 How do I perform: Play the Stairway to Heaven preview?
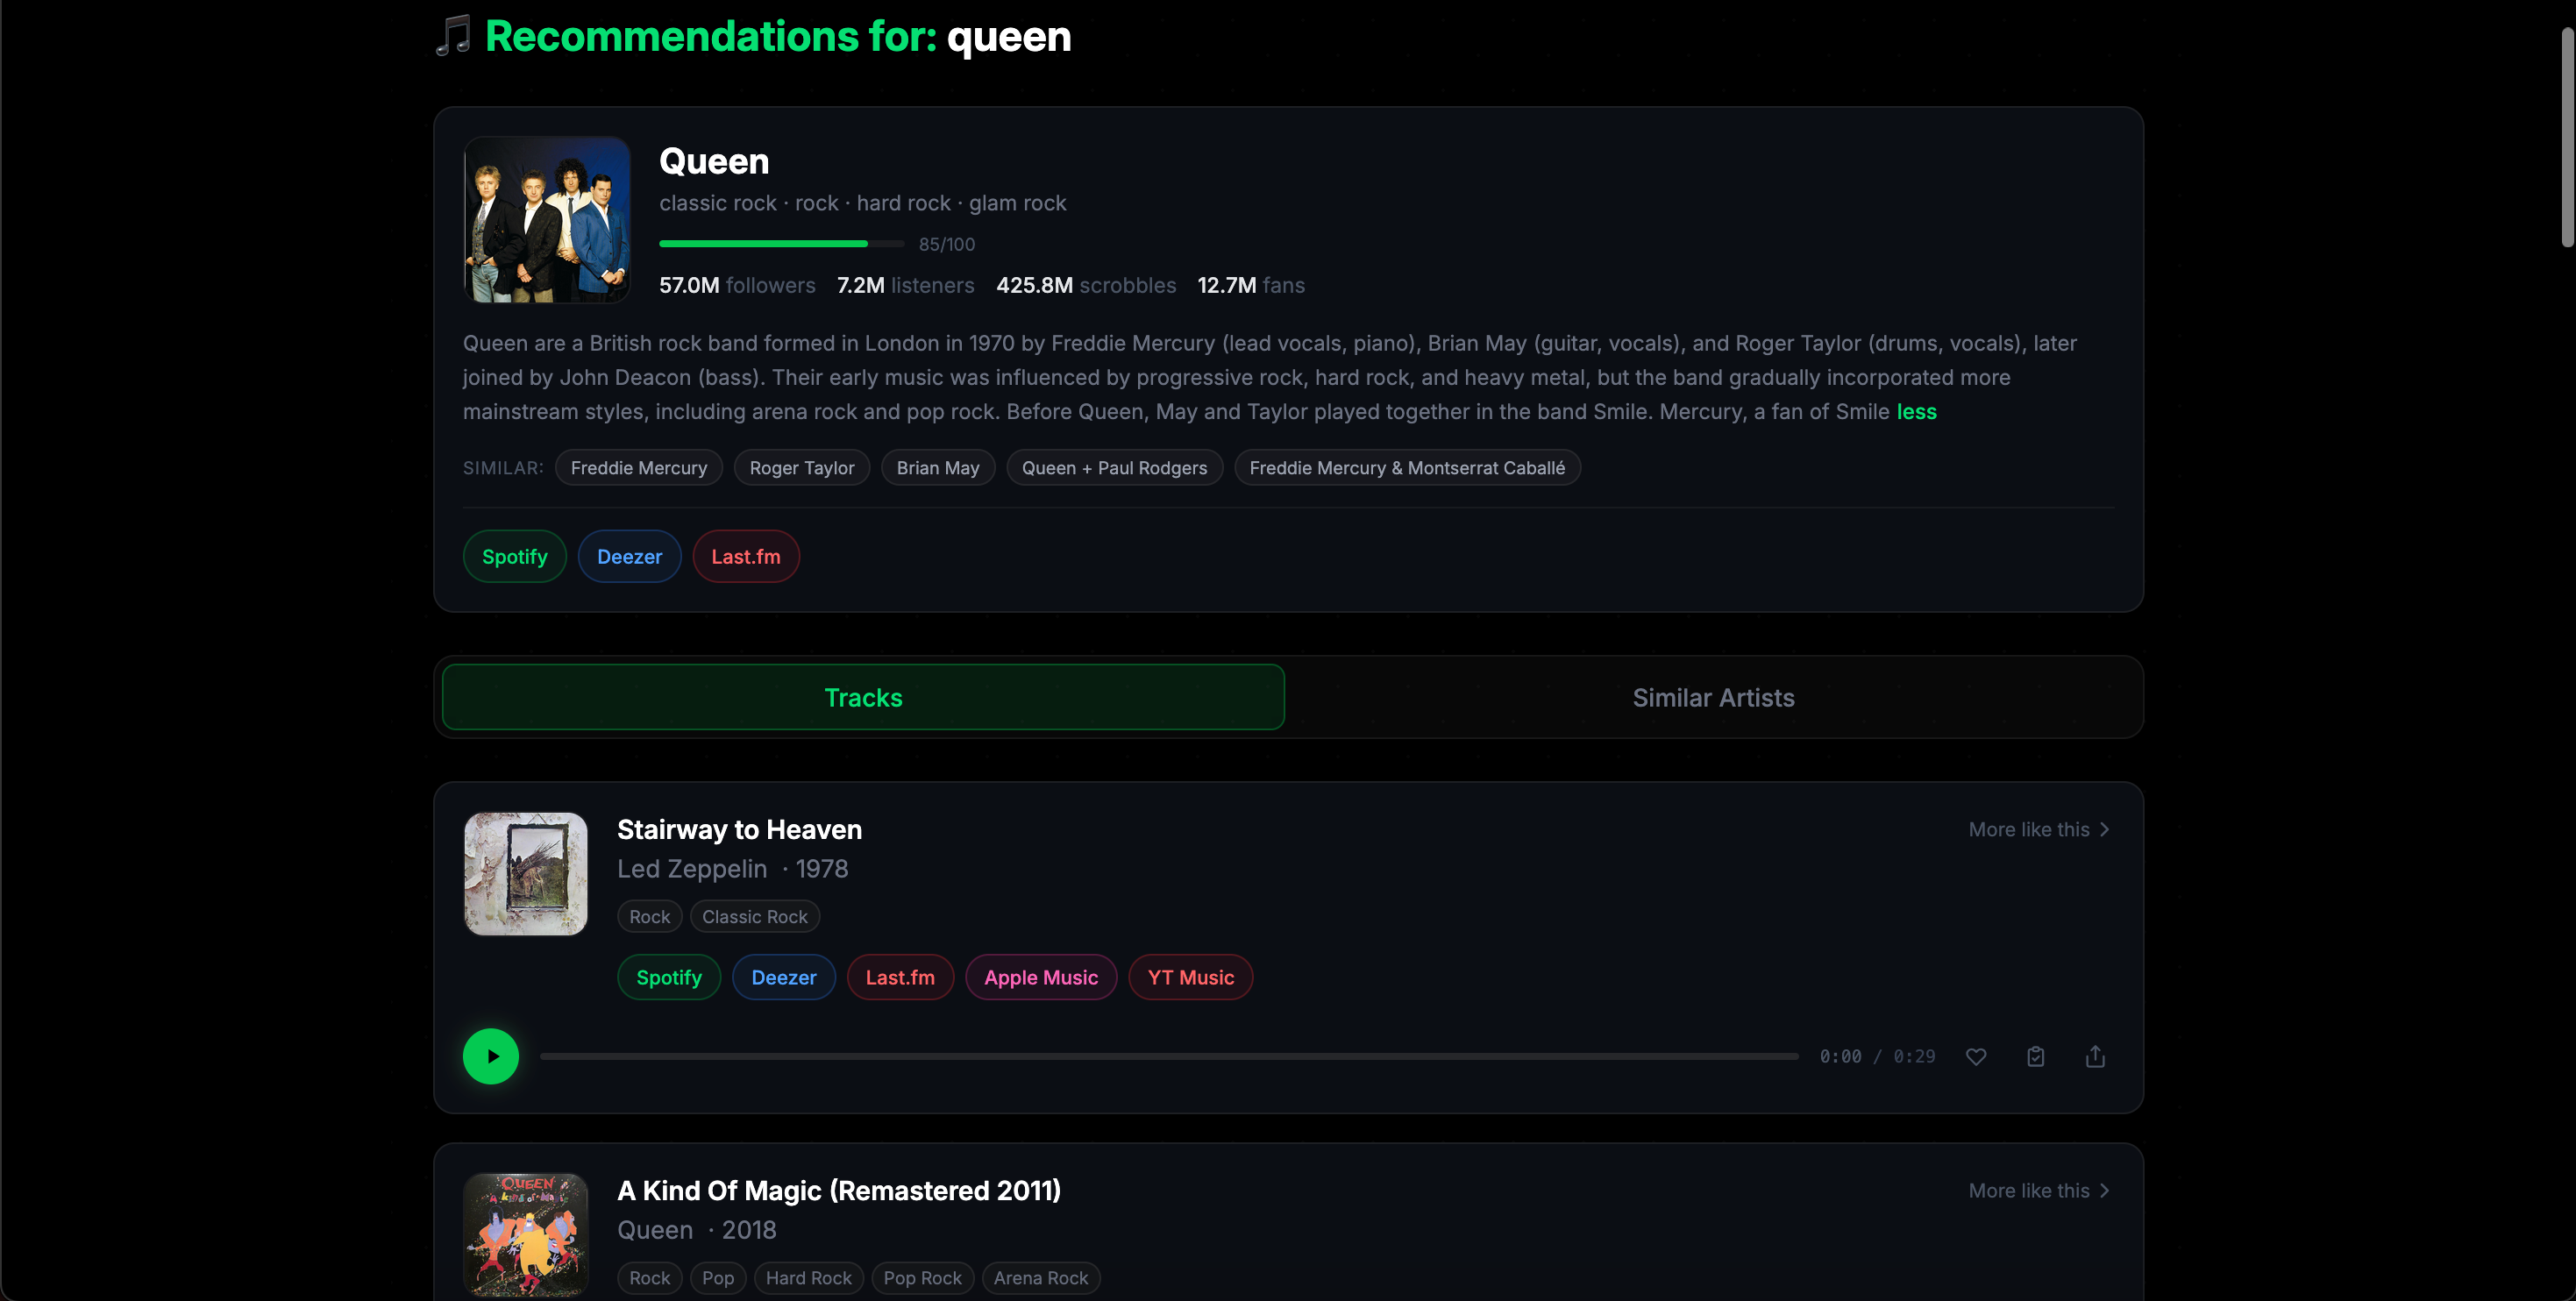pos(490,1056)
